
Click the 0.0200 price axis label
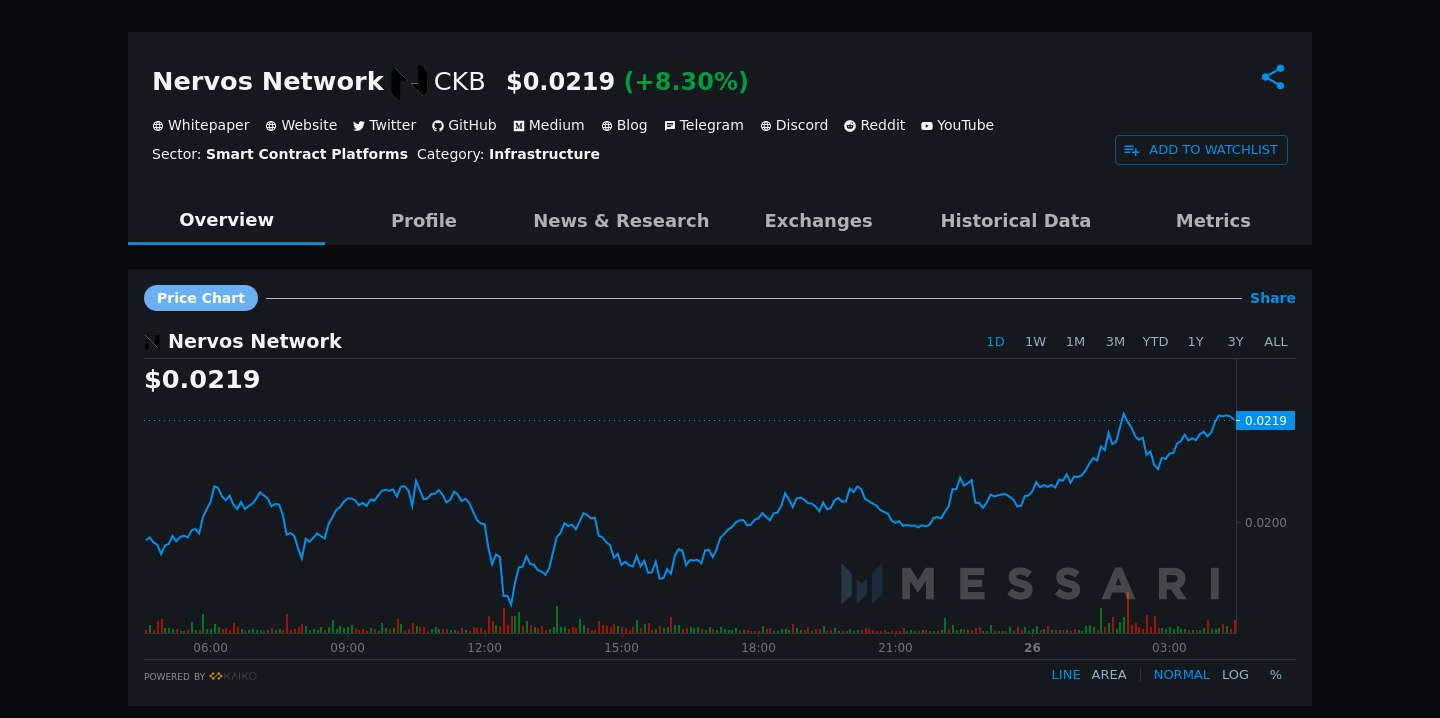point(1265,522)
